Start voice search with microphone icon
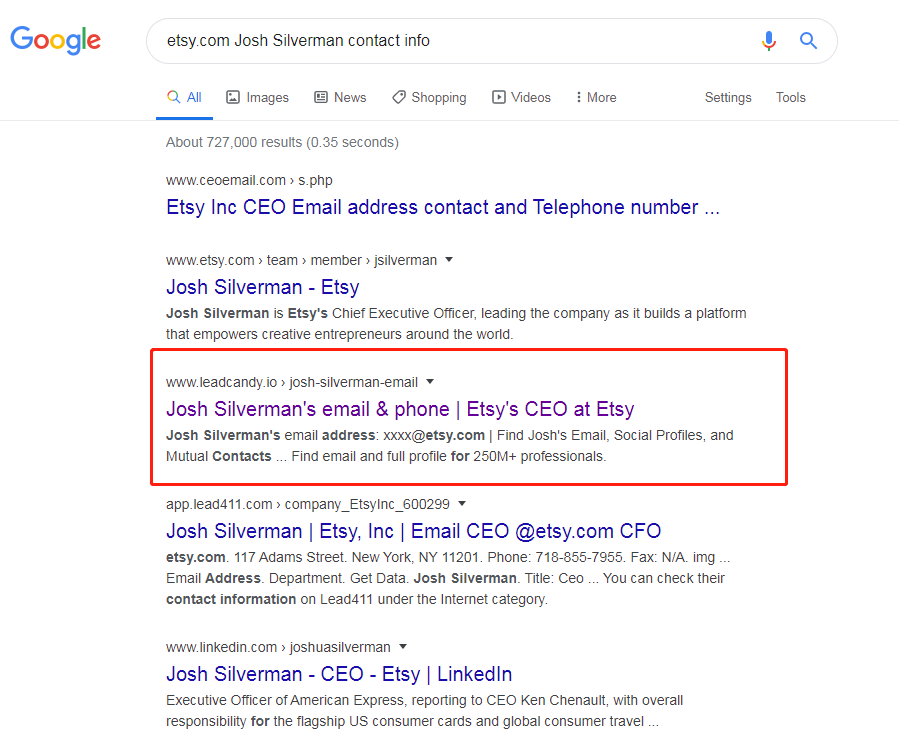 tap(769, 41)
